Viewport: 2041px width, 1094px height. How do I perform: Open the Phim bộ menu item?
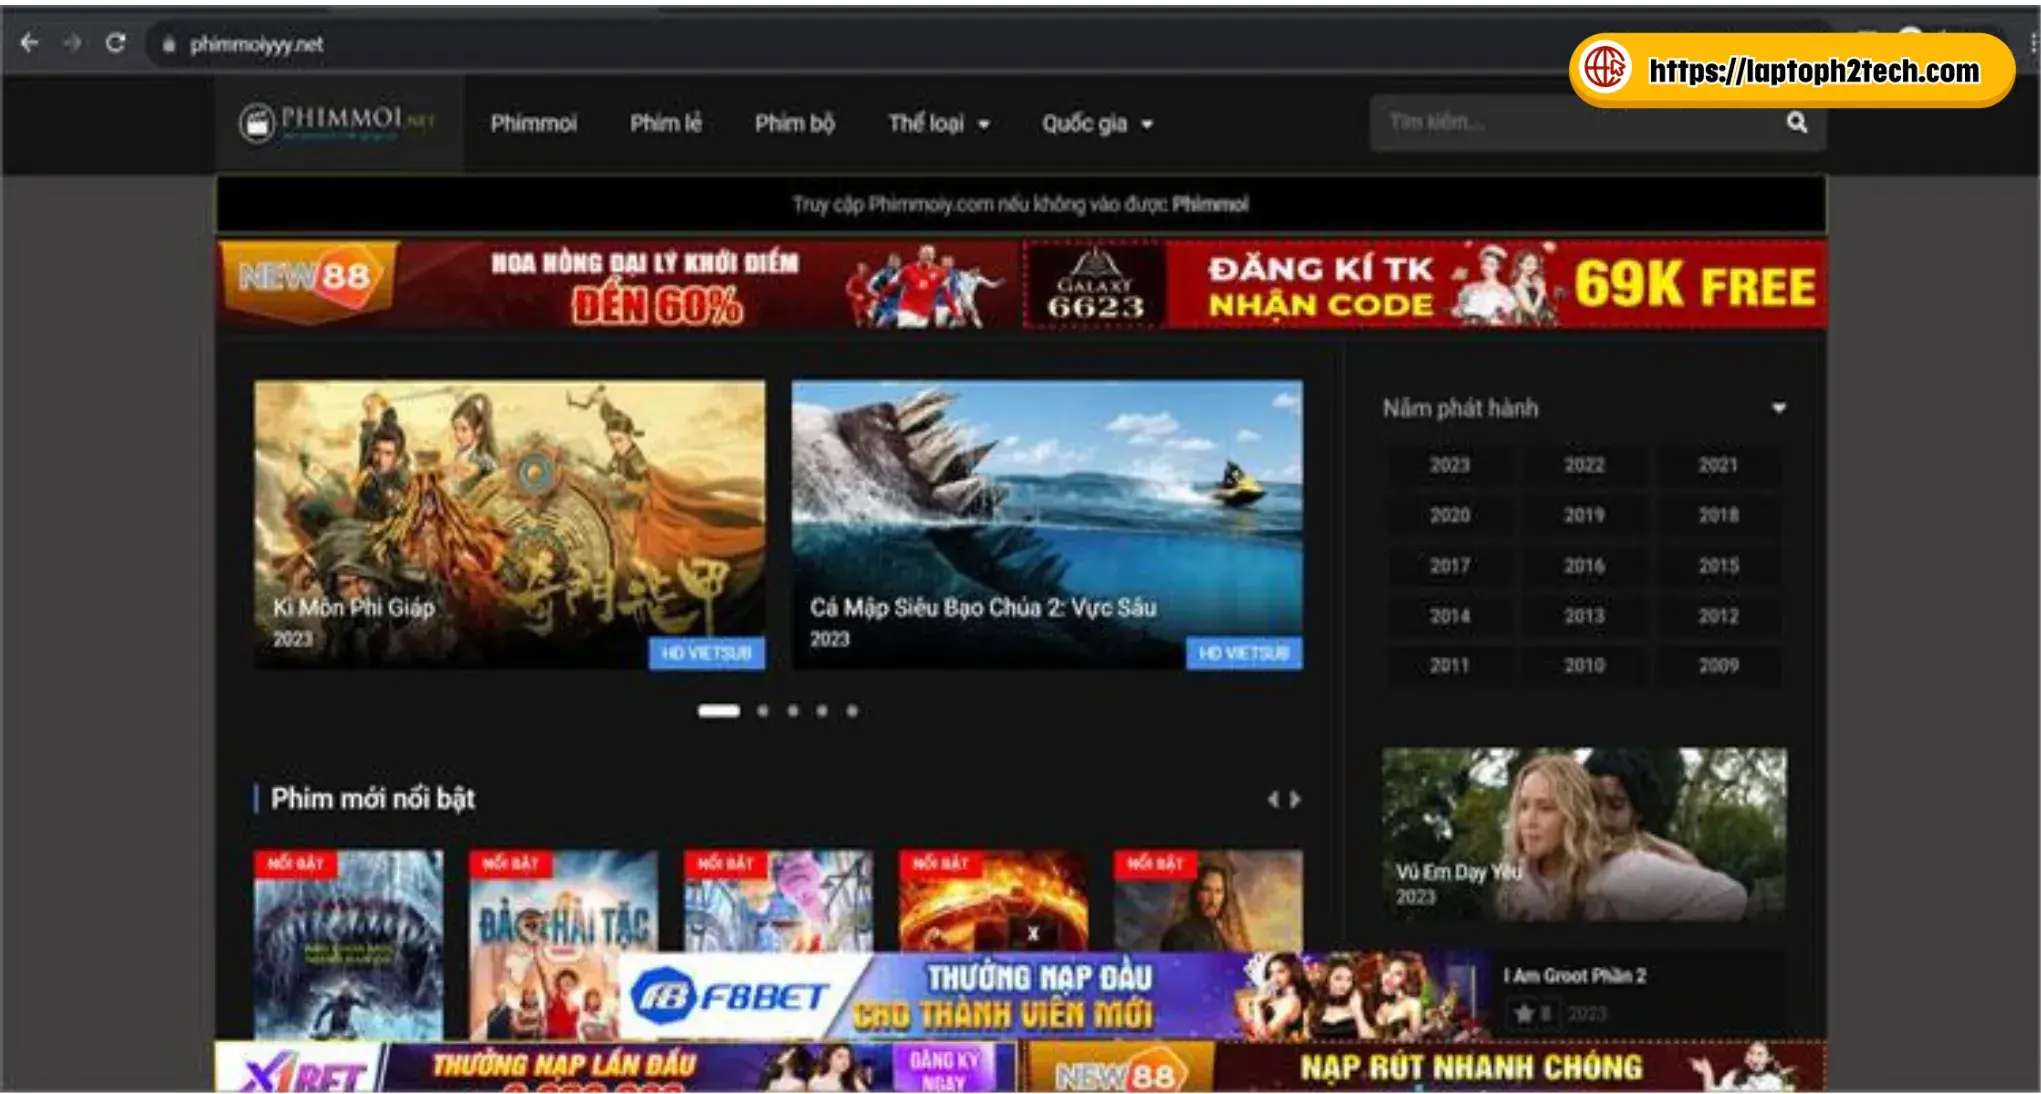tap(795, 123)
